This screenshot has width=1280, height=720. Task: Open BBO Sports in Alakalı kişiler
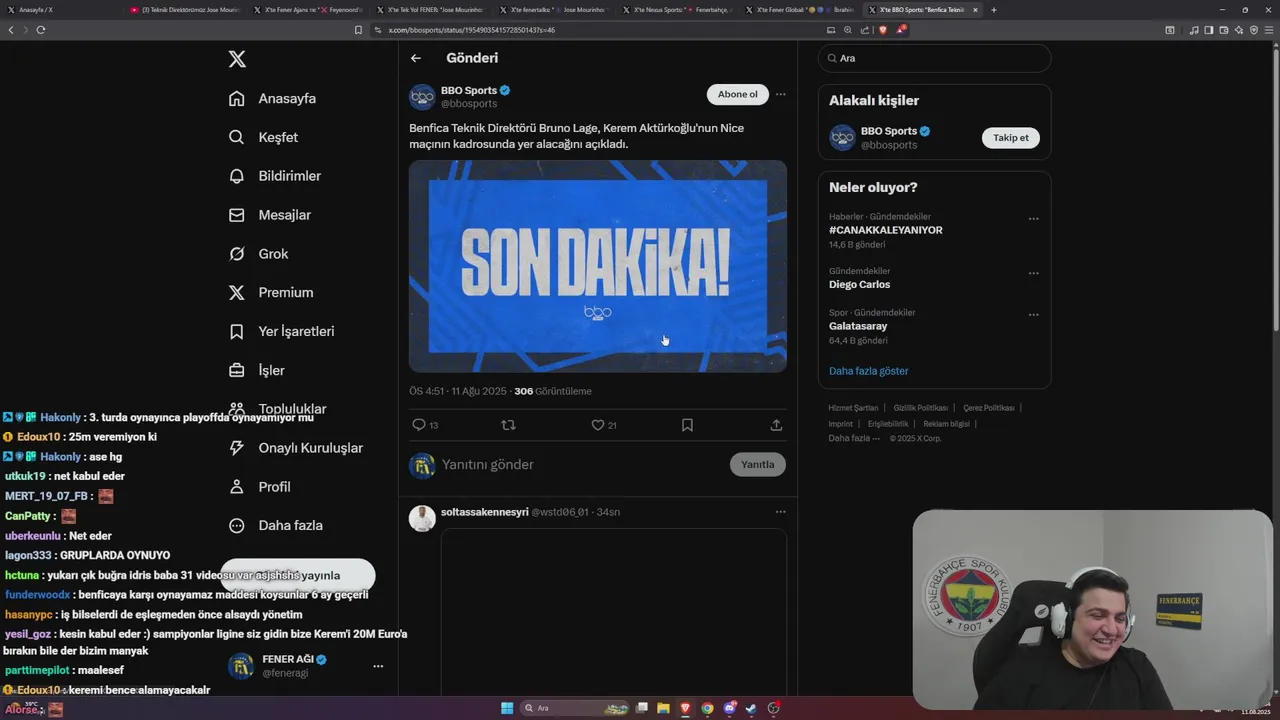889,131
